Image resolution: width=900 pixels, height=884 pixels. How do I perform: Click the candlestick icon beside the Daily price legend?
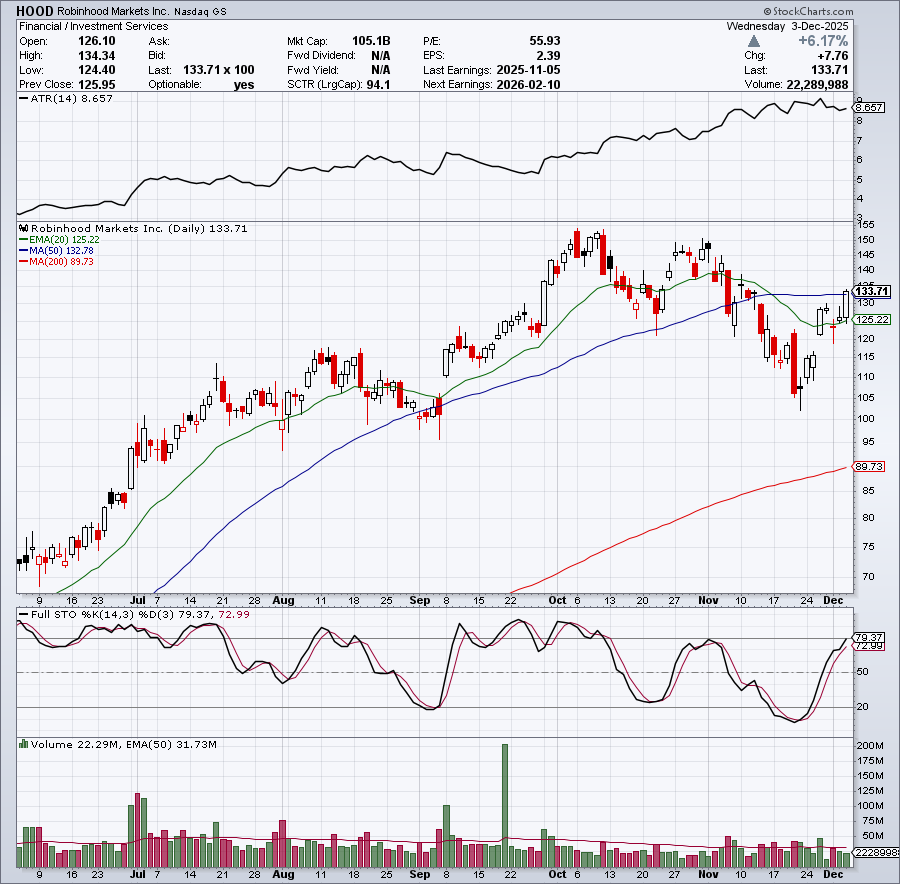click(24, 228)
